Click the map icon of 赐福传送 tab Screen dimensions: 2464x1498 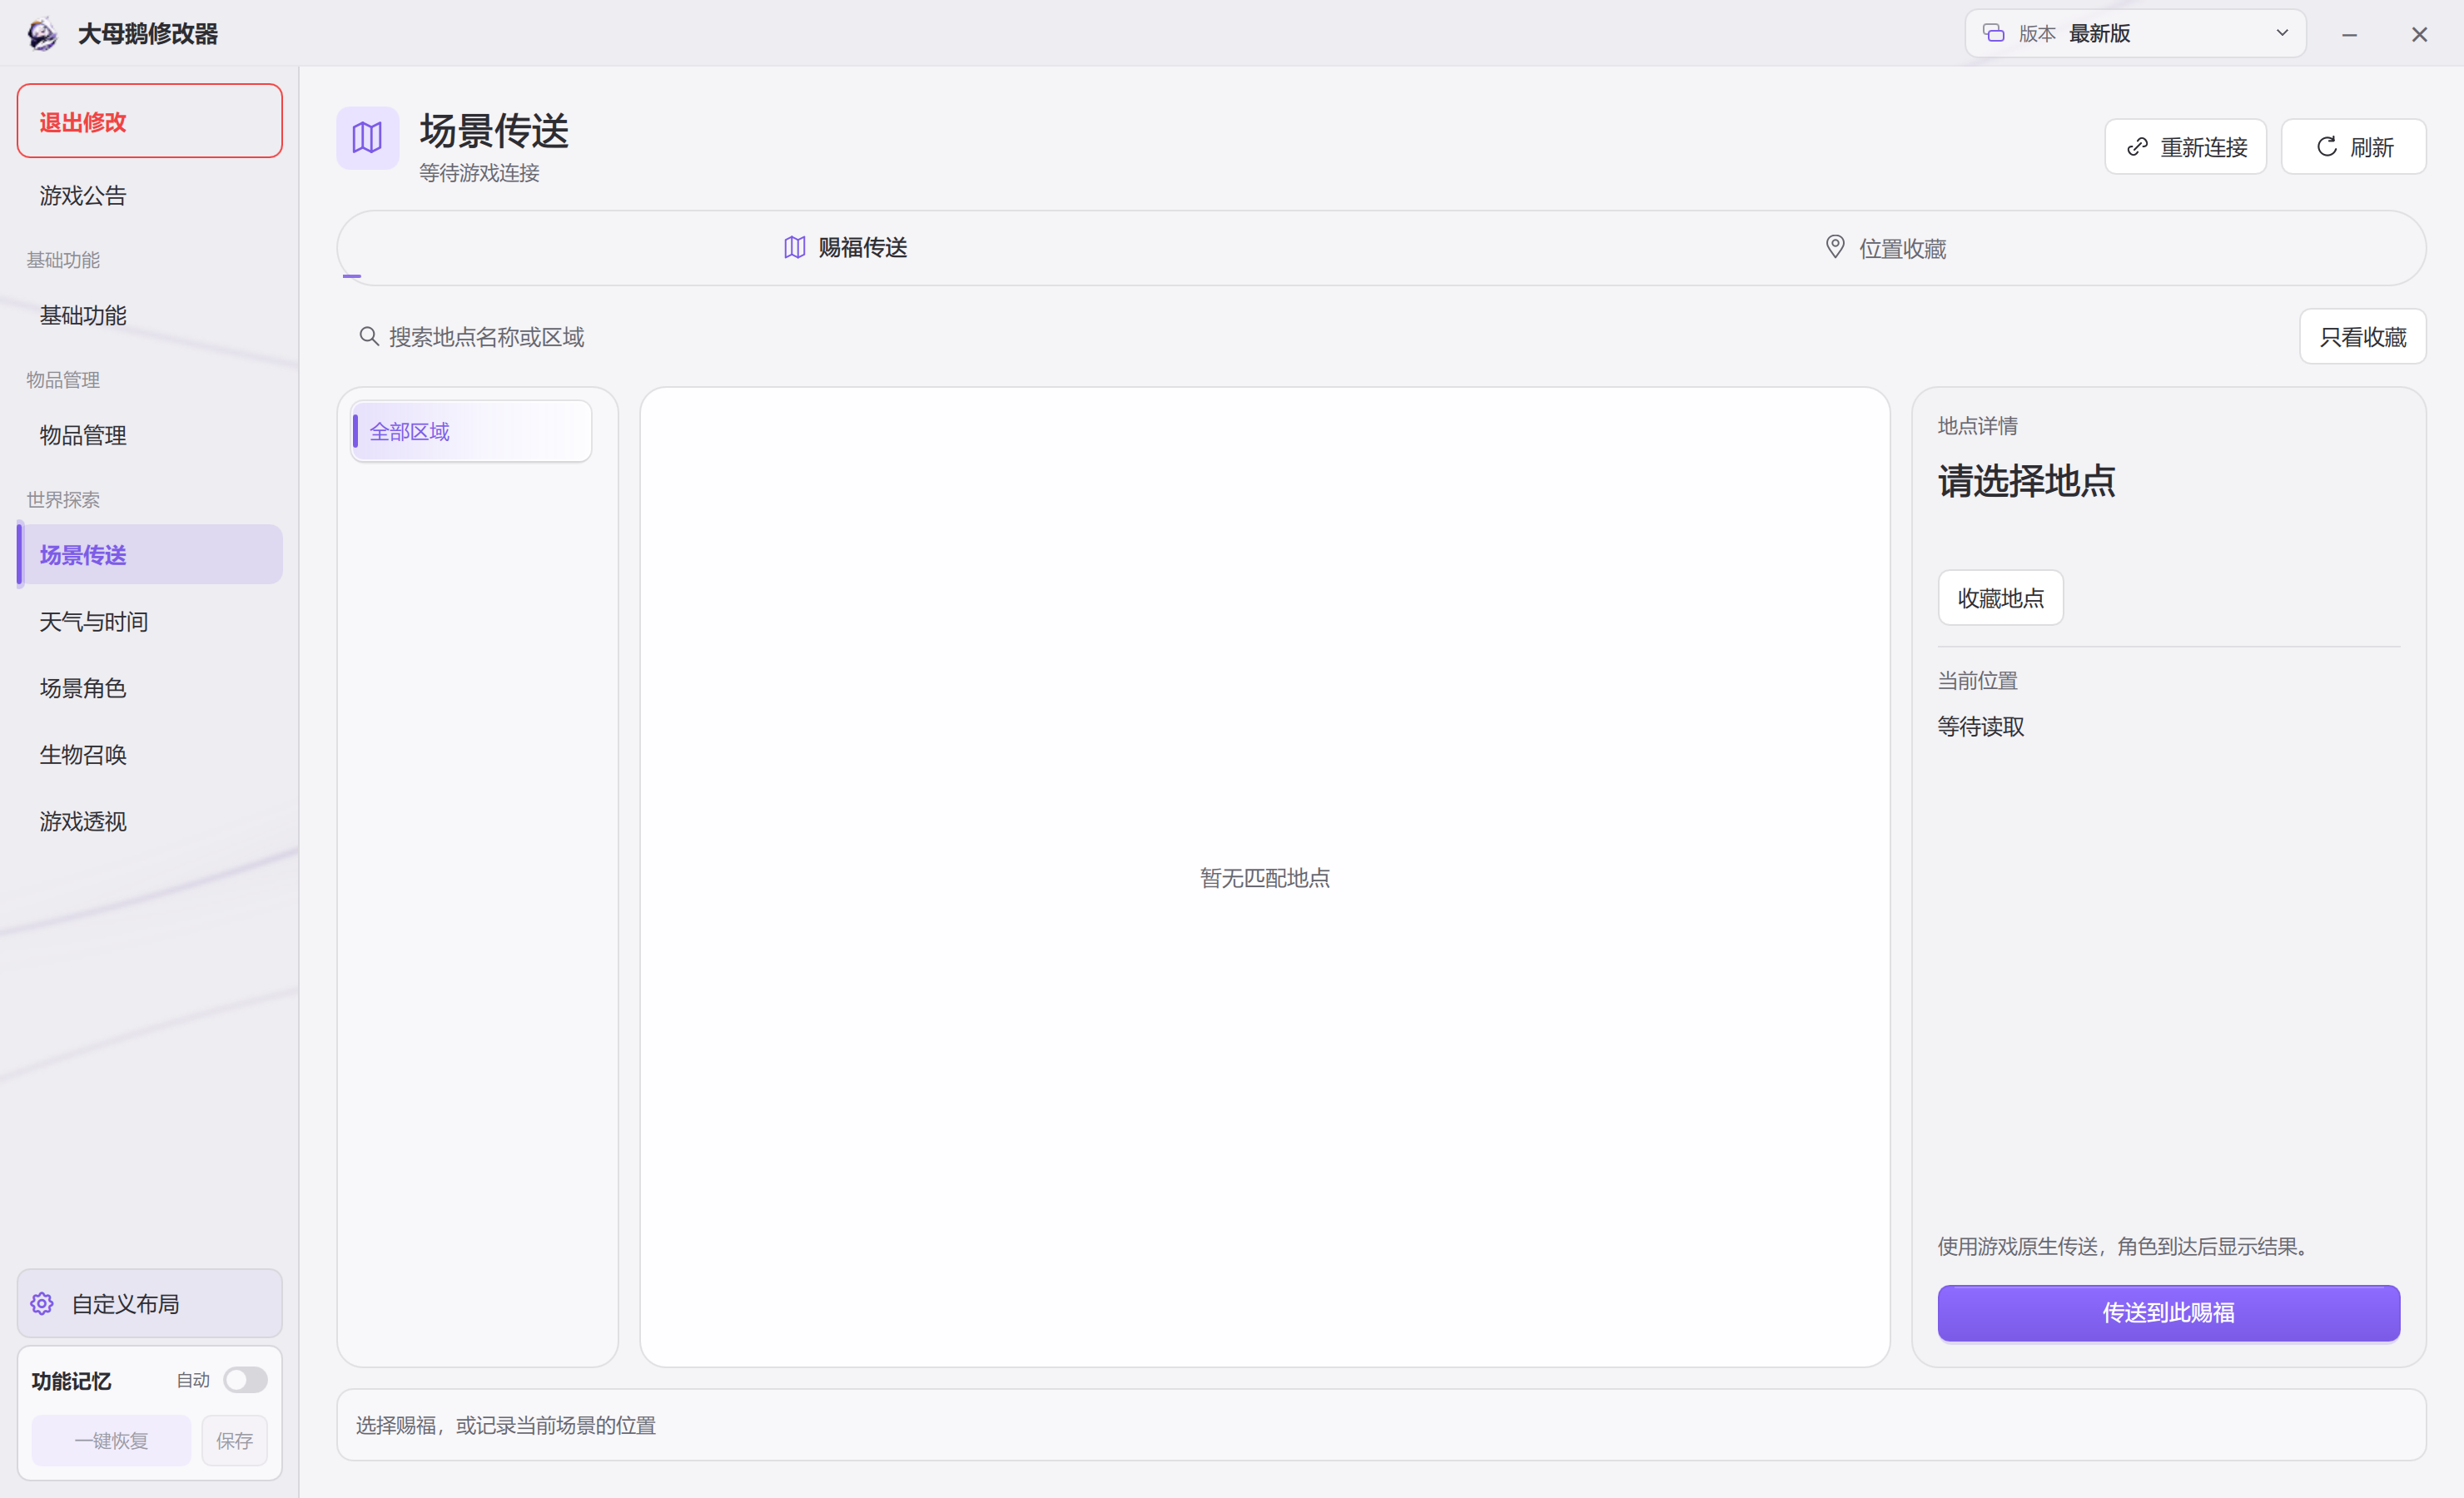(795, 247)
